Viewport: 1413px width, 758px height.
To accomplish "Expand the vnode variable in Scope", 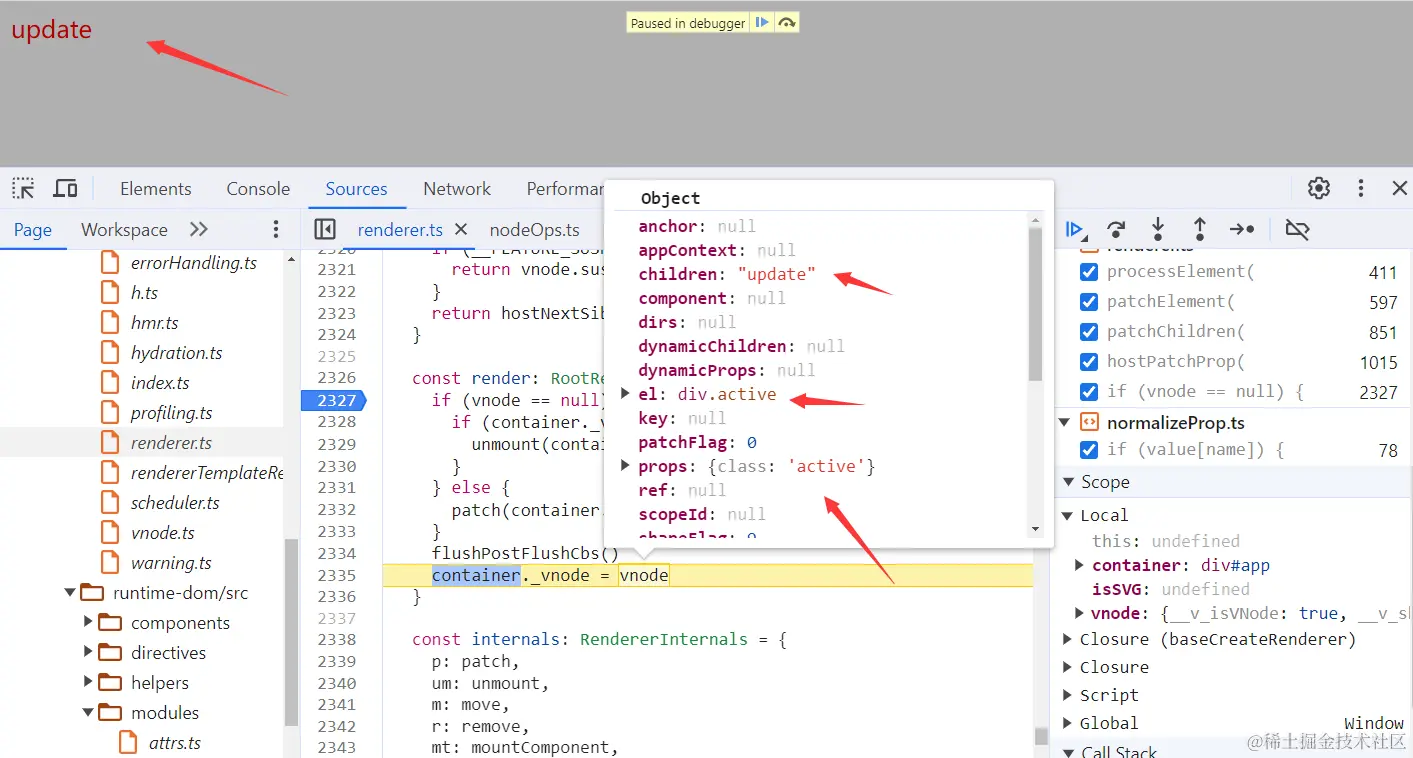I will [1079, 613].
